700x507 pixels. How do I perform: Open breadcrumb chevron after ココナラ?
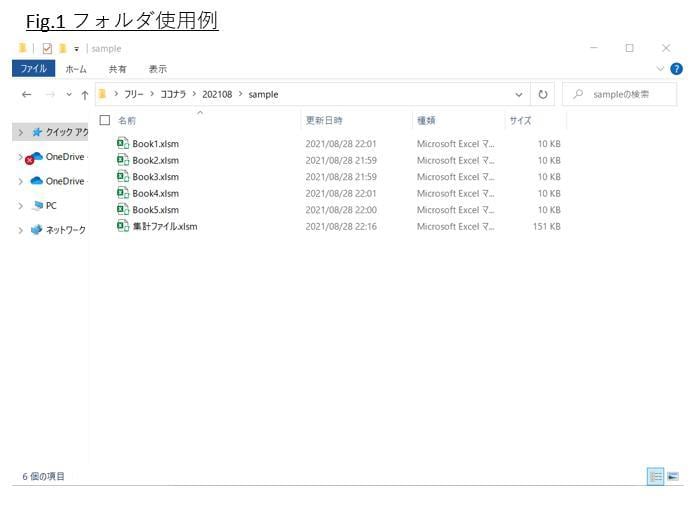tap(194, 94)
